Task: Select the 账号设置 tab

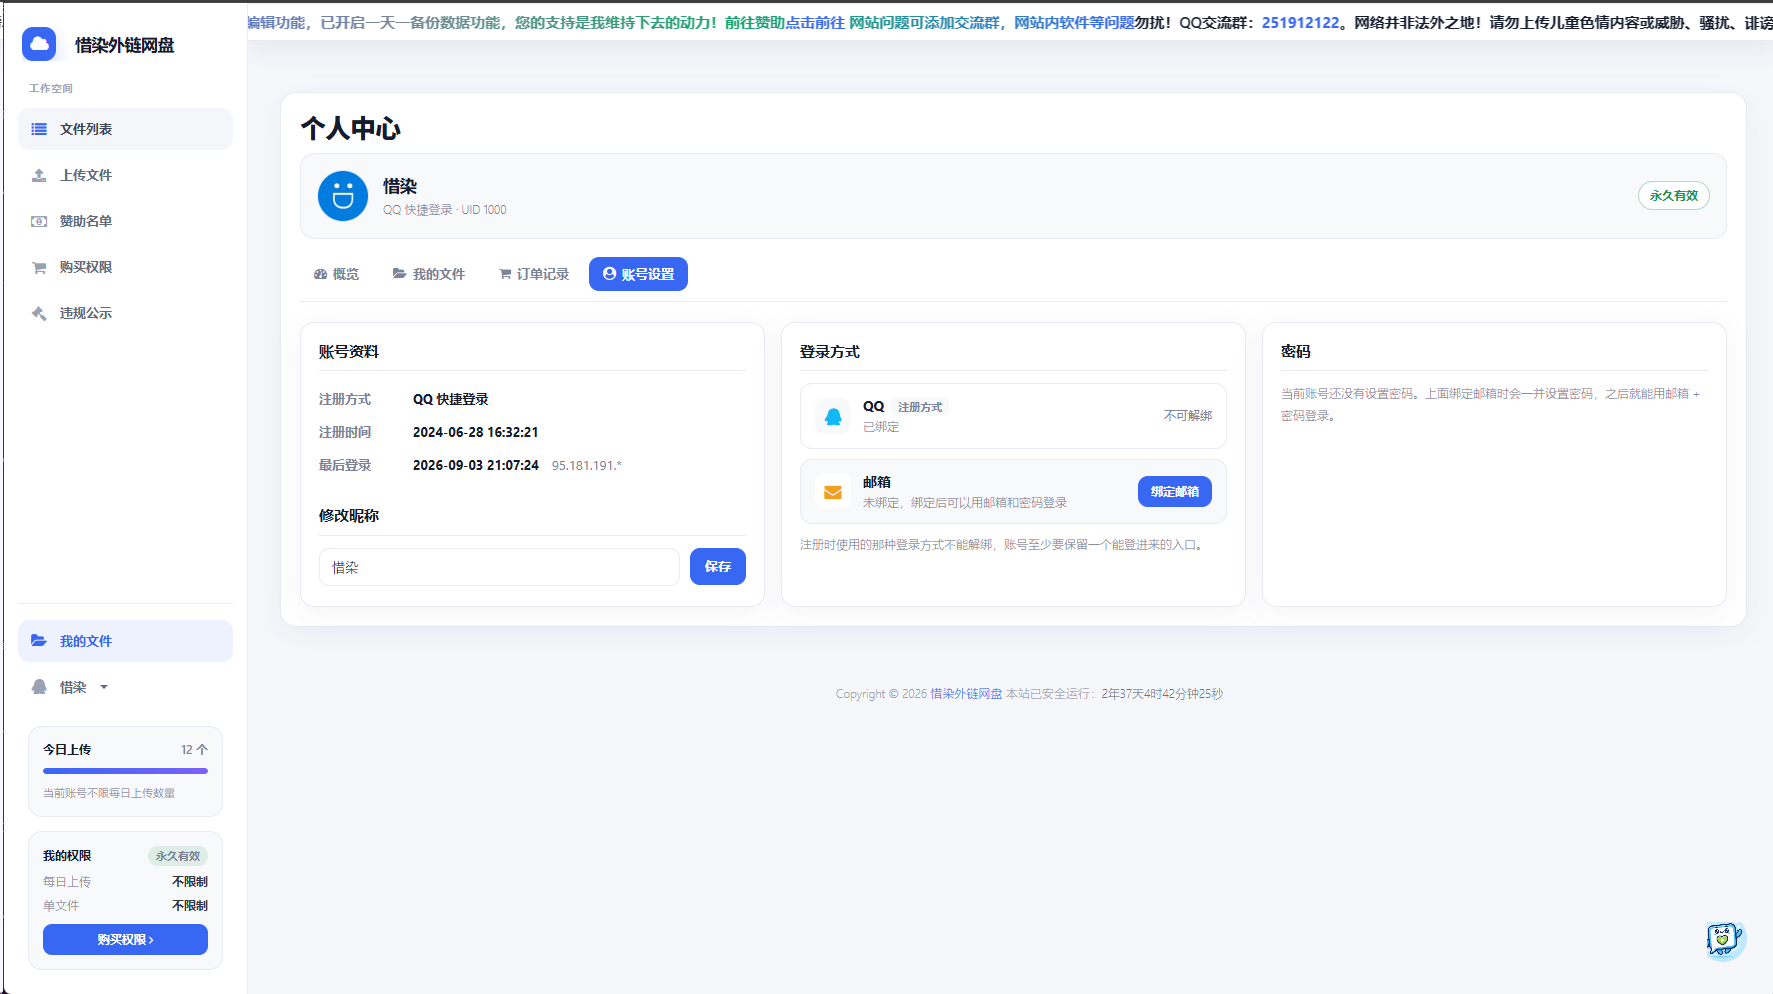Action: pyautogui.click(x=638, y=274)
